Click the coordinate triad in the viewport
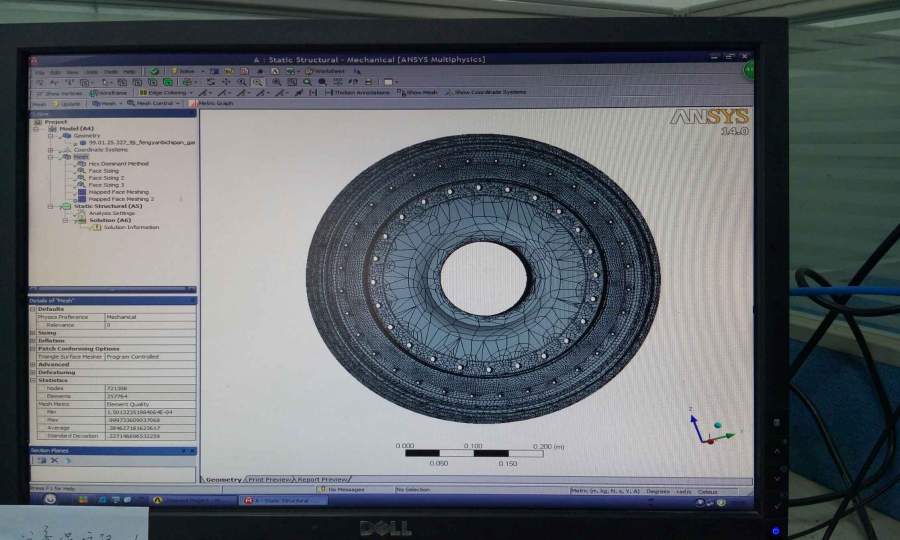This screenshot has height=540, width=900. [711, 427]
